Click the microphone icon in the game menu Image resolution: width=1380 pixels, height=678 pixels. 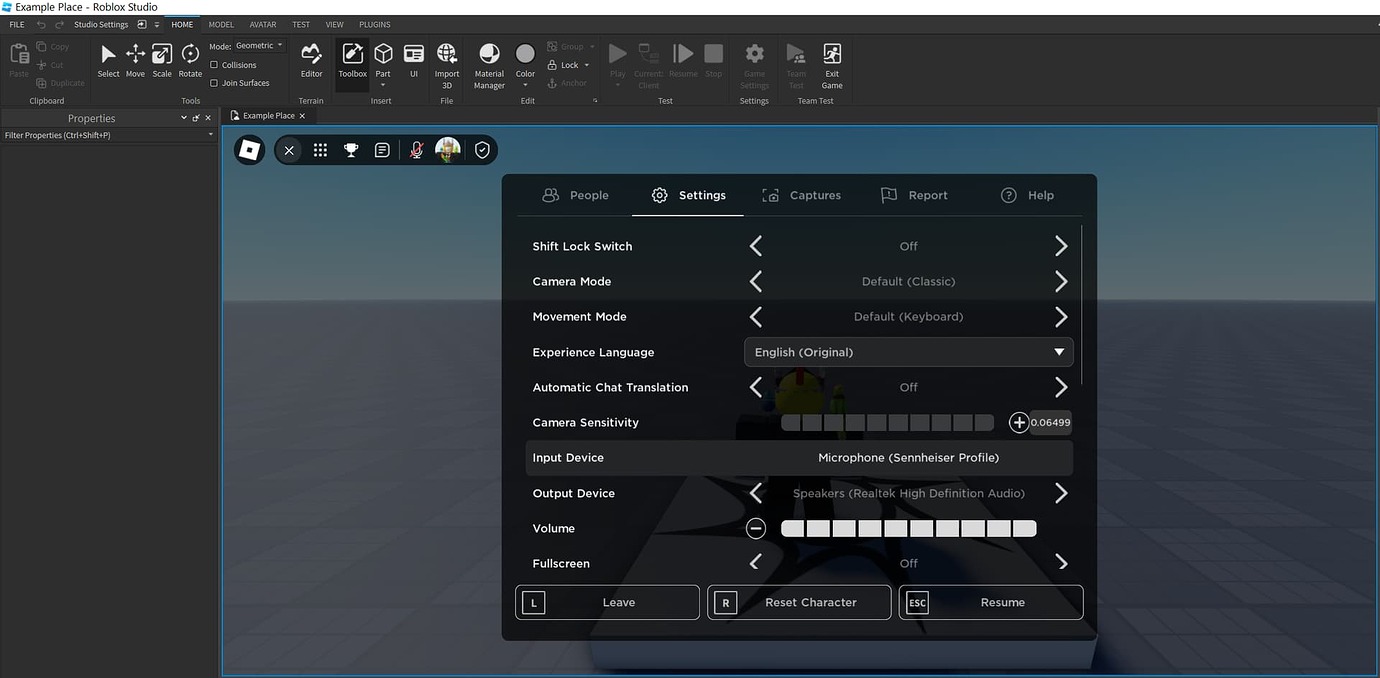tap(415, 149)
